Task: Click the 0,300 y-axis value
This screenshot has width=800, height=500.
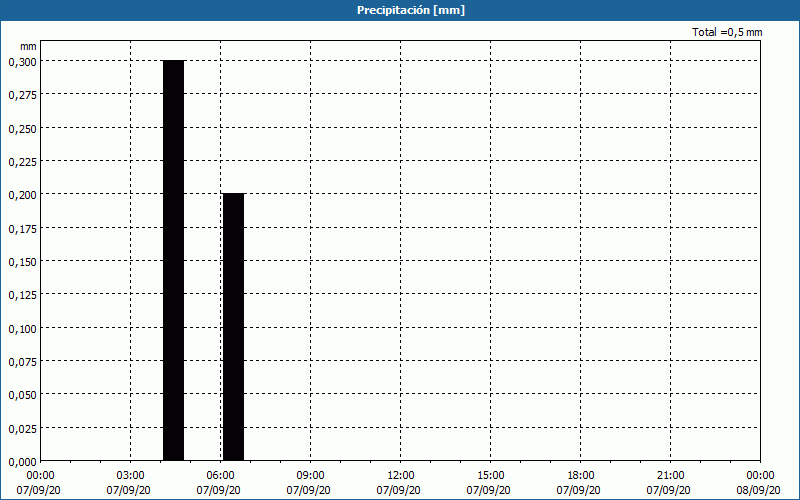Action: (x=22, y=62)
